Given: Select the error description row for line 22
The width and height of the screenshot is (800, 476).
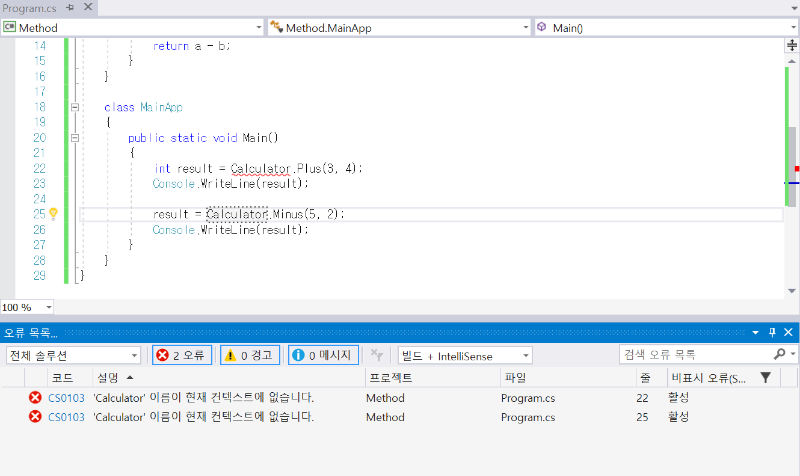Looking at the screenshot, I should pyautogui.click(x=204, y=398).
